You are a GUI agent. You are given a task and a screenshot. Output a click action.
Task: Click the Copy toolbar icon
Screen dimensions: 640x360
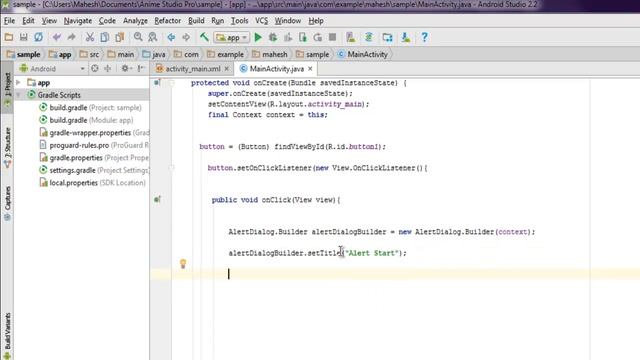point(104,38)
